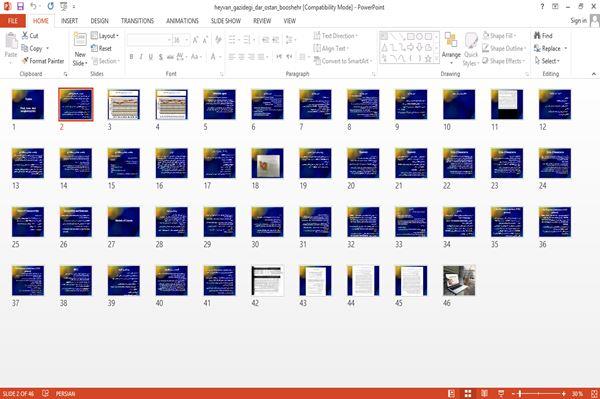Click the Paste clipboard icon
This screenshot has height=399, width=600.
(11, 41)
